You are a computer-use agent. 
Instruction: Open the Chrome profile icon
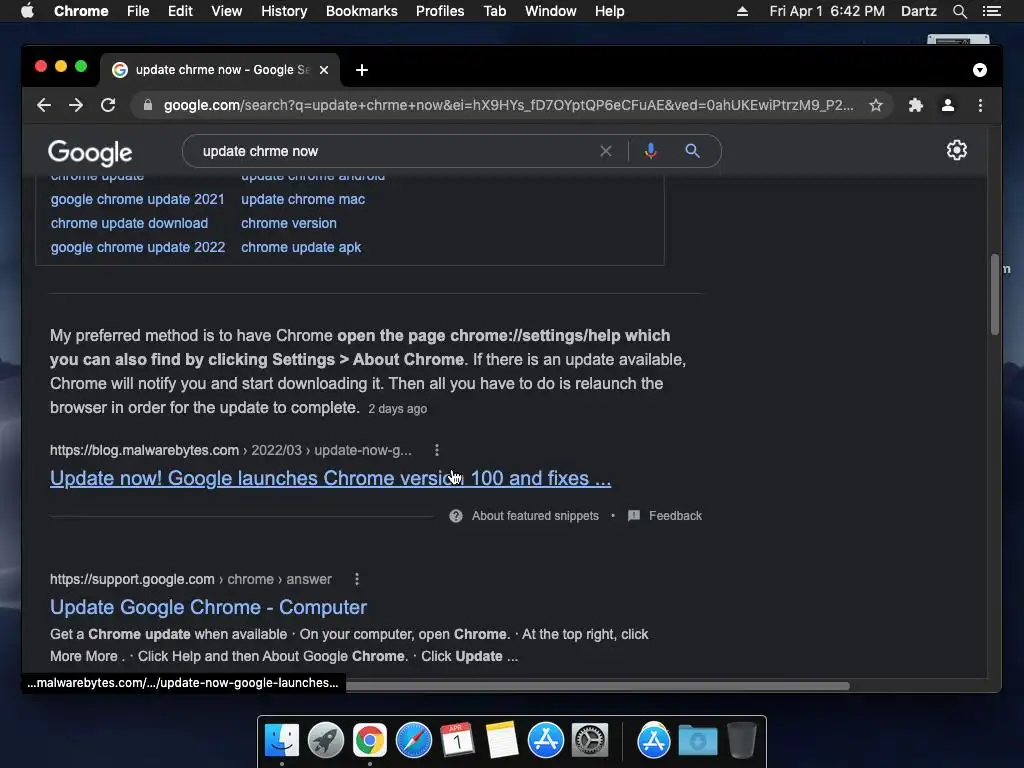948,105
